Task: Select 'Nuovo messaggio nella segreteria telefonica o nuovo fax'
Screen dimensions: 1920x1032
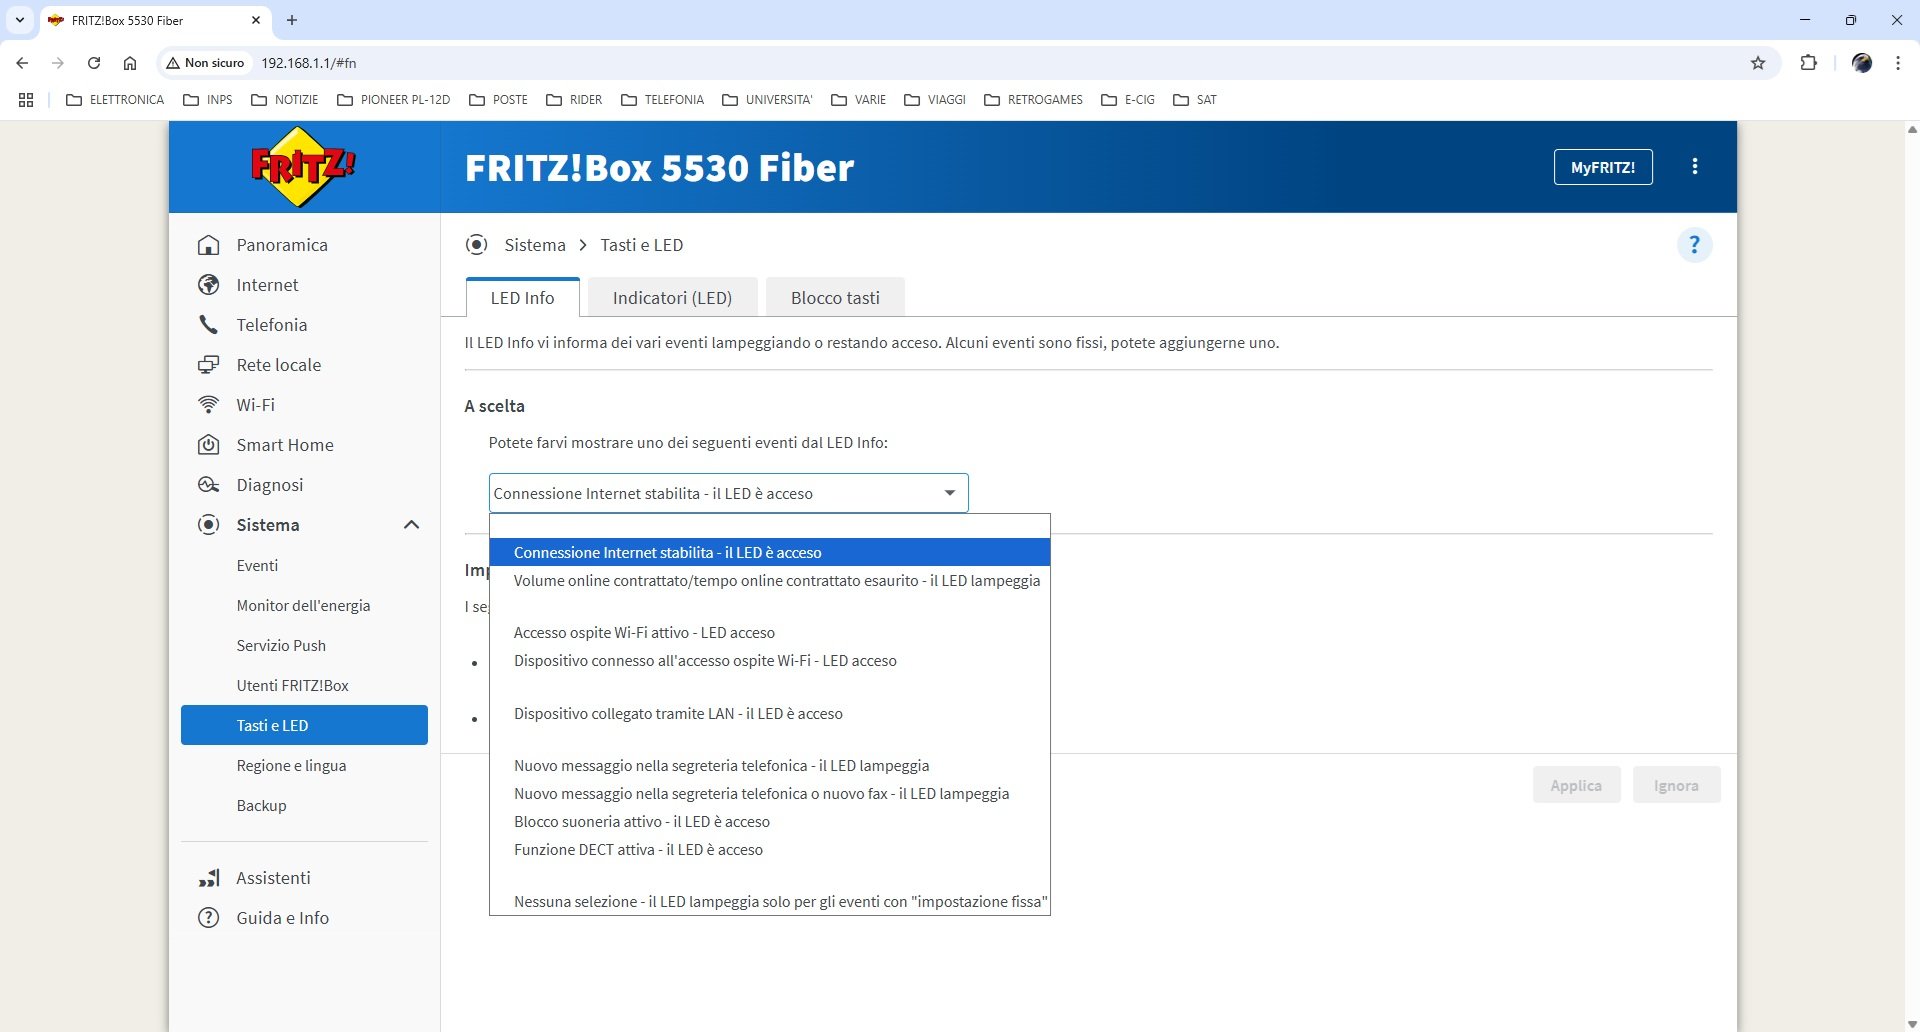Action: (770, 794)
